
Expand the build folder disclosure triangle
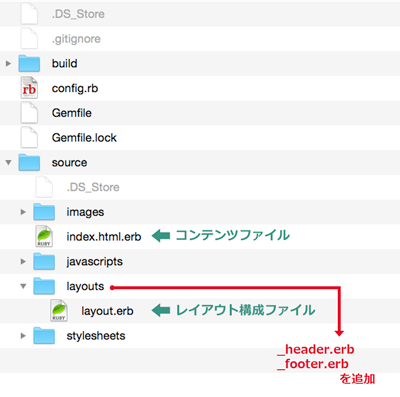[x=8, y=63]
